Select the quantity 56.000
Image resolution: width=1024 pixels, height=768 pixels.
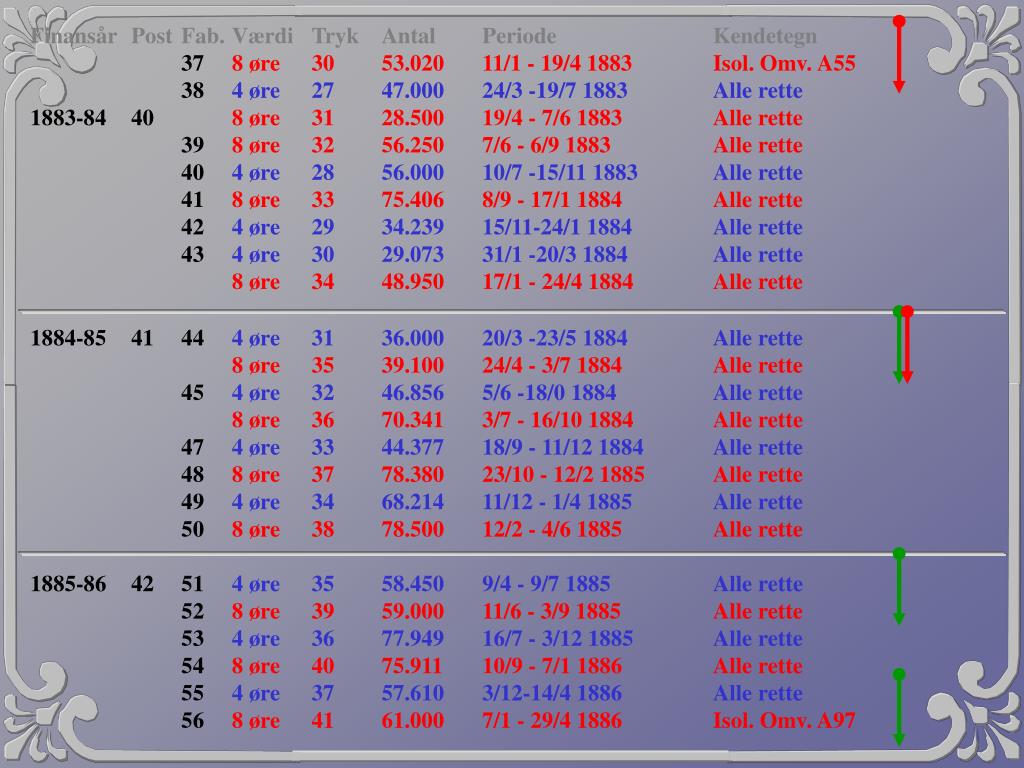coord(413,173)
